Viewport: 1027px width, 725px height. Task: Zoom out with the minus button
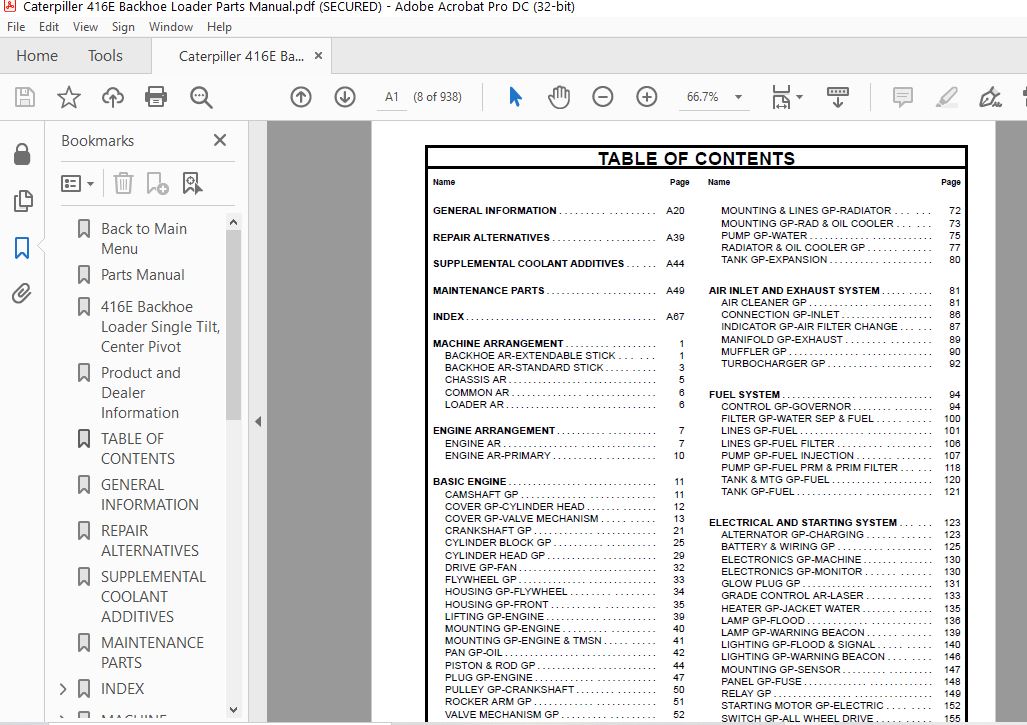tap(603, 97)
